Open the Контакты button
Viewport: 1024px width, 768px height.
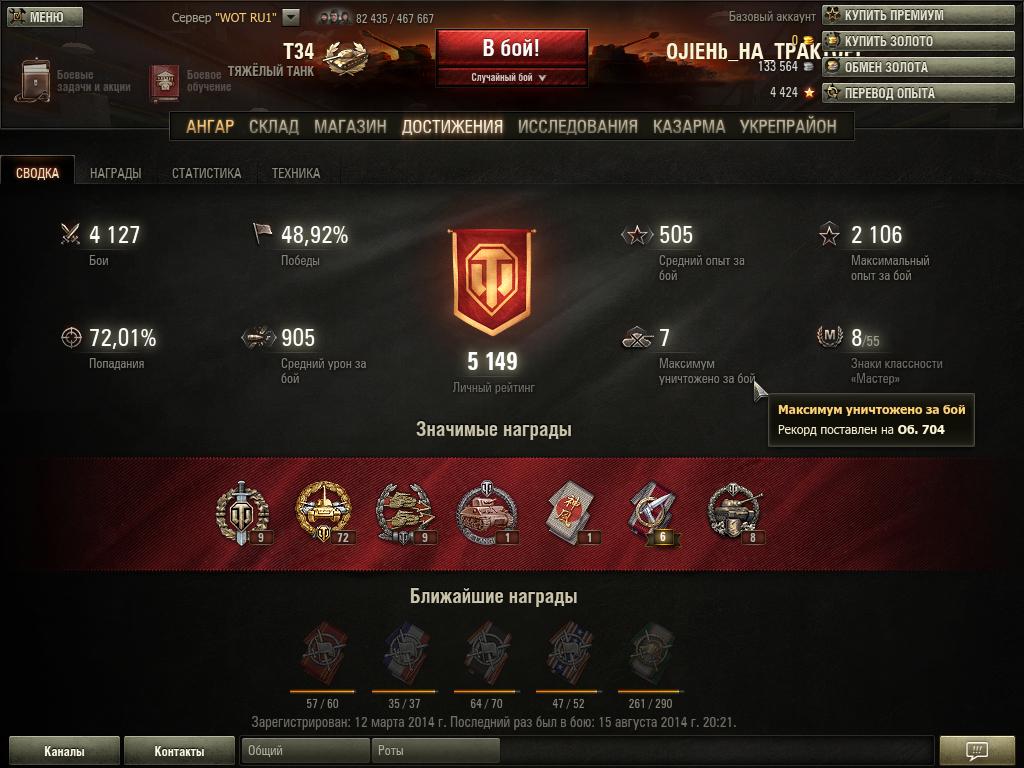(x=179, y=751)
